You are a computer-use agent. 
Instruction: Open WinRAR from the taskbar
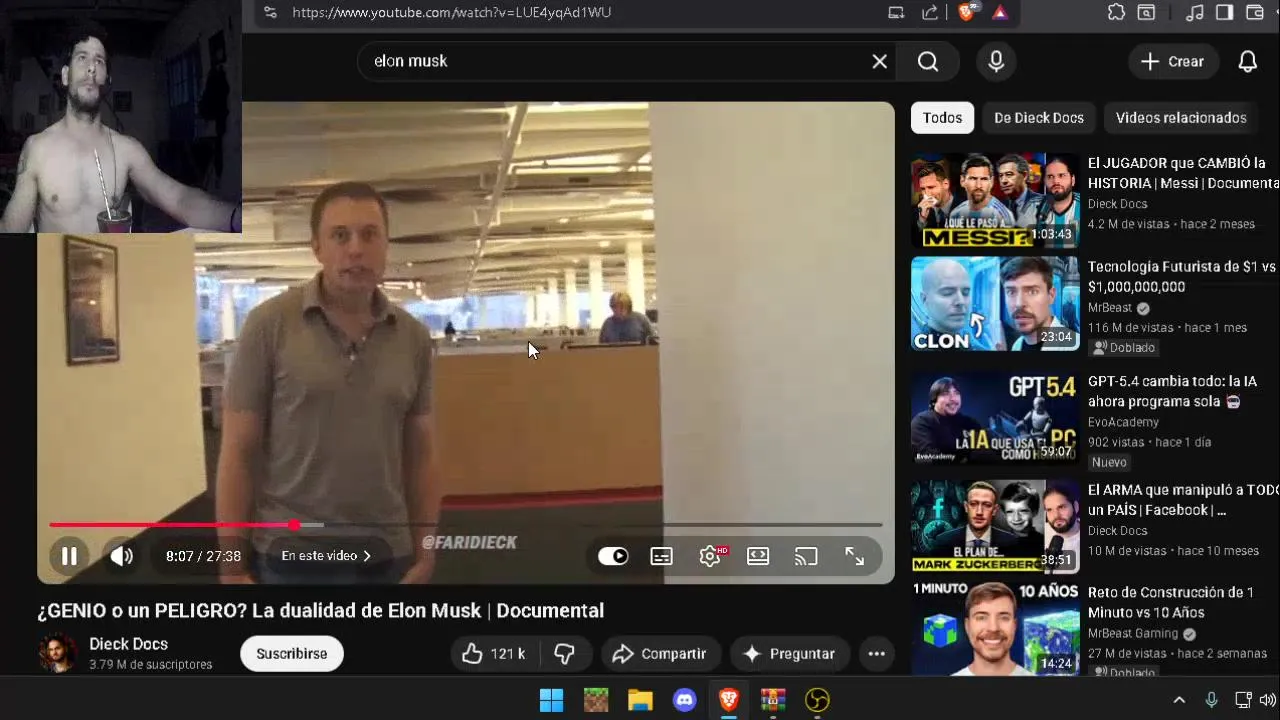tap(773, 700)
